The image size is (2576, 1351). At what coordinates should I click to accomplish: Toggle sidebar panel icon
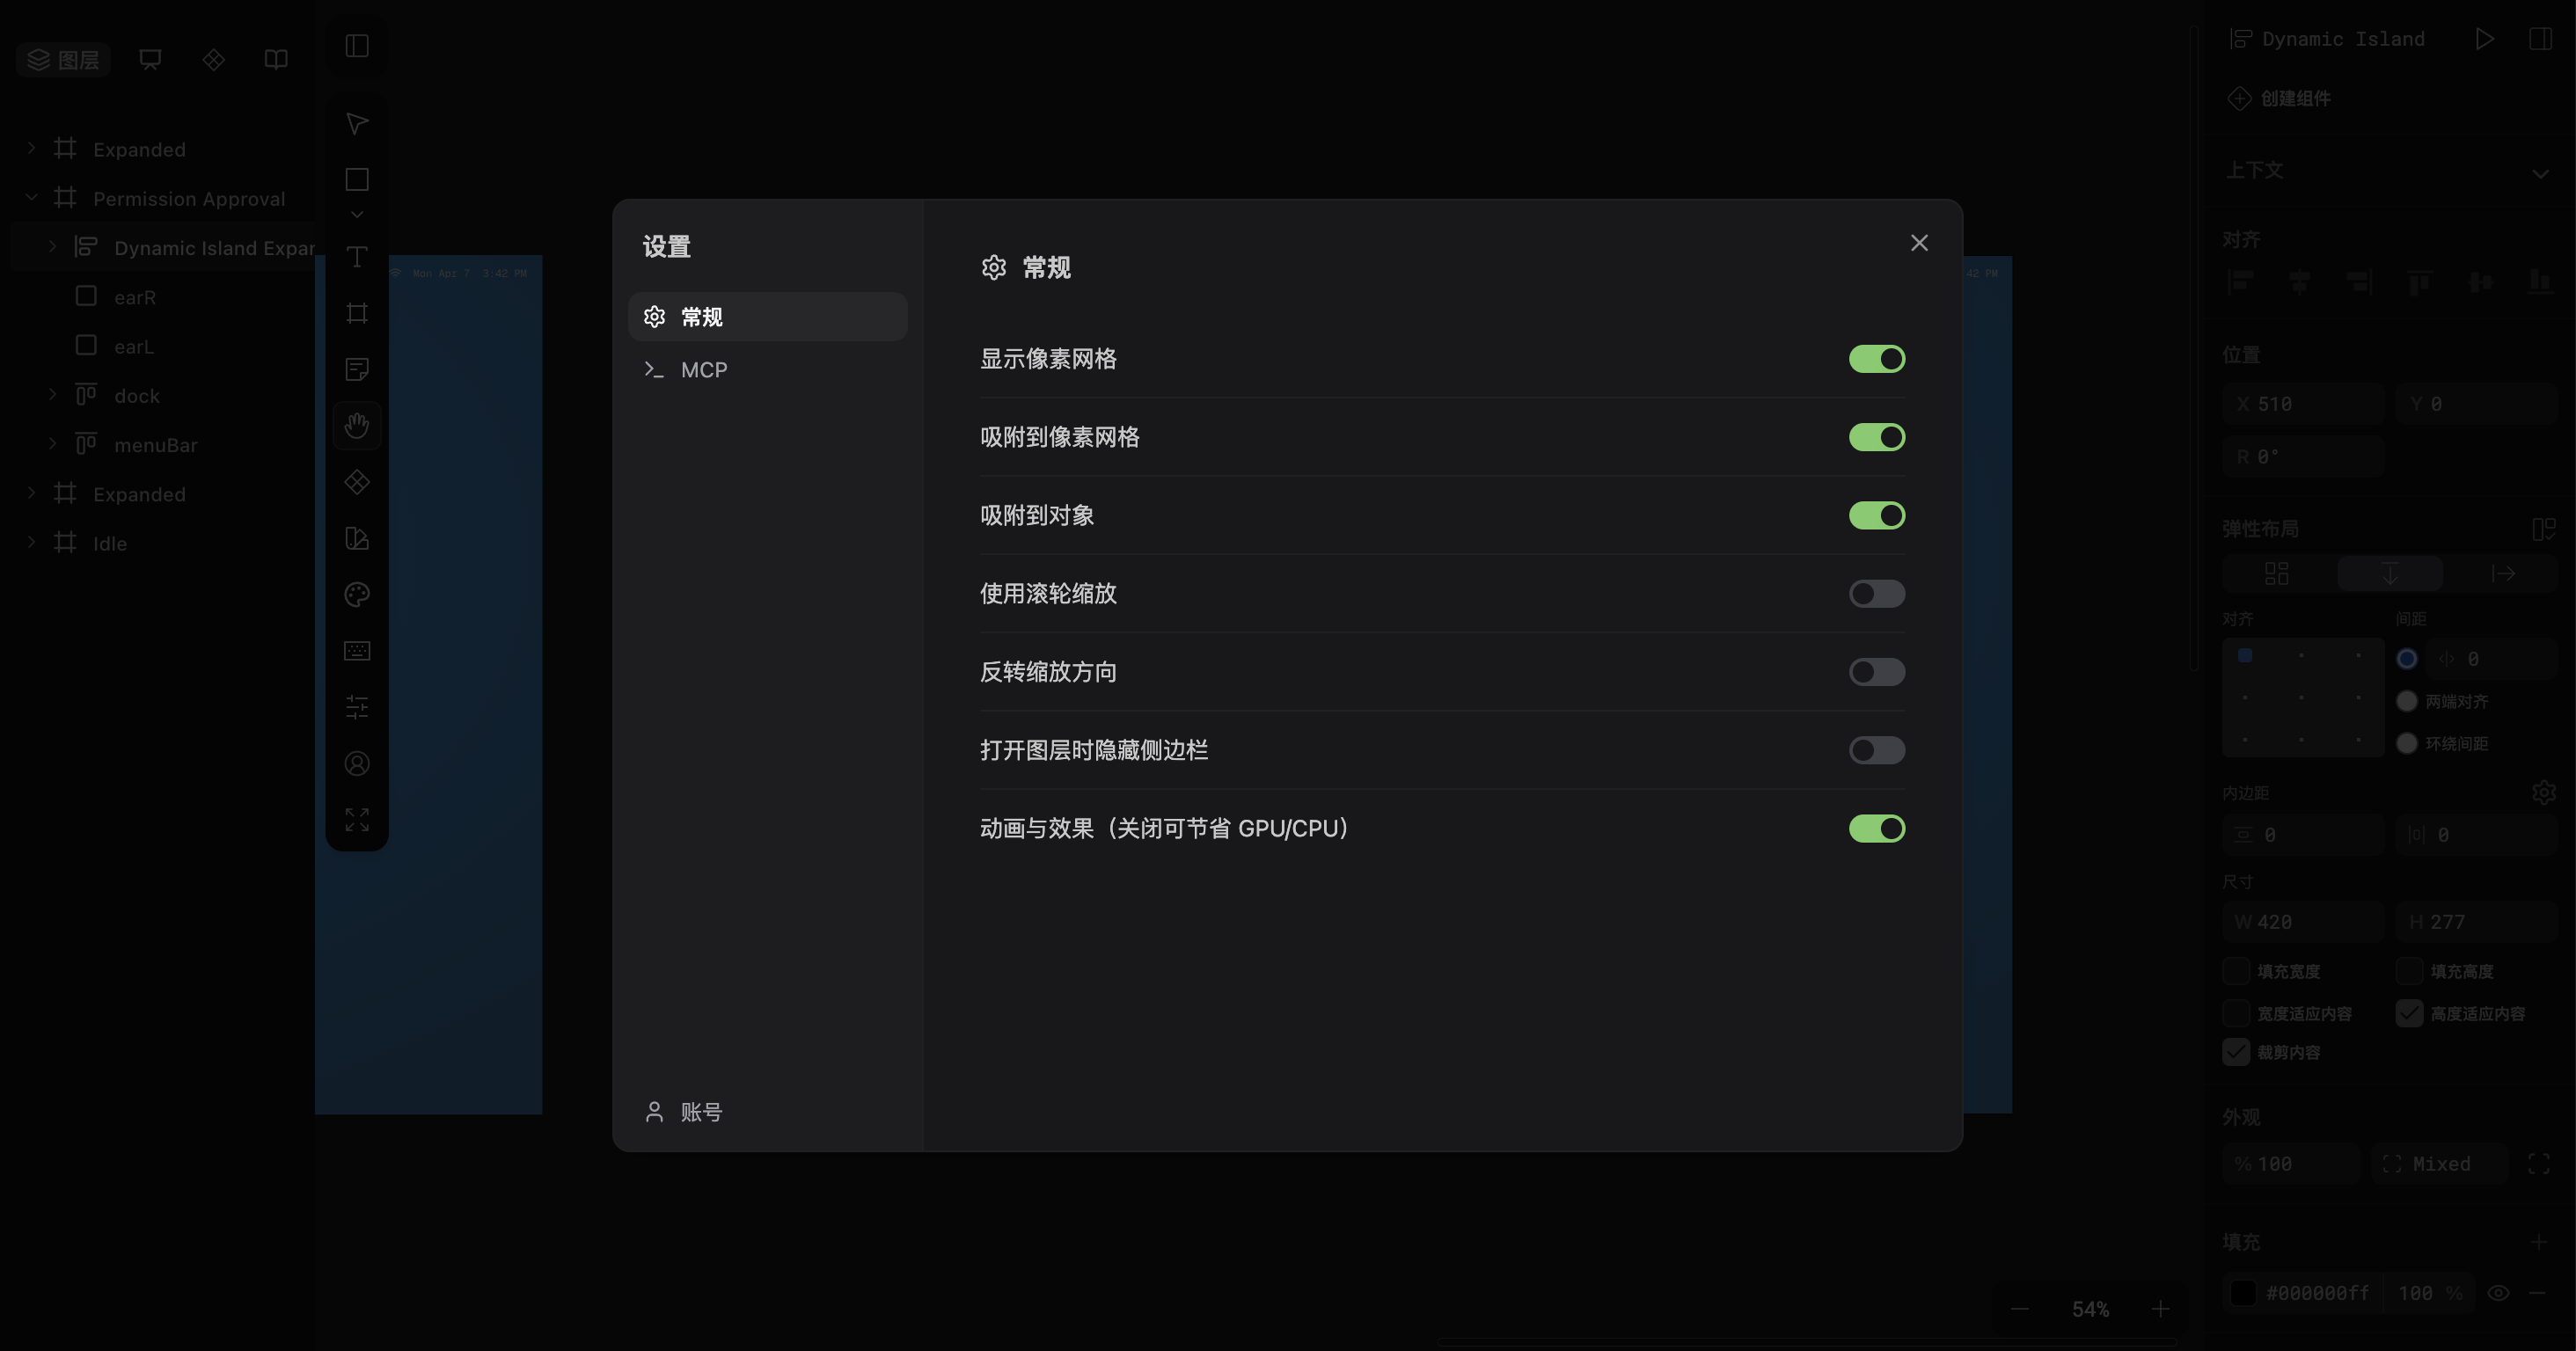(x=357, y=46)
